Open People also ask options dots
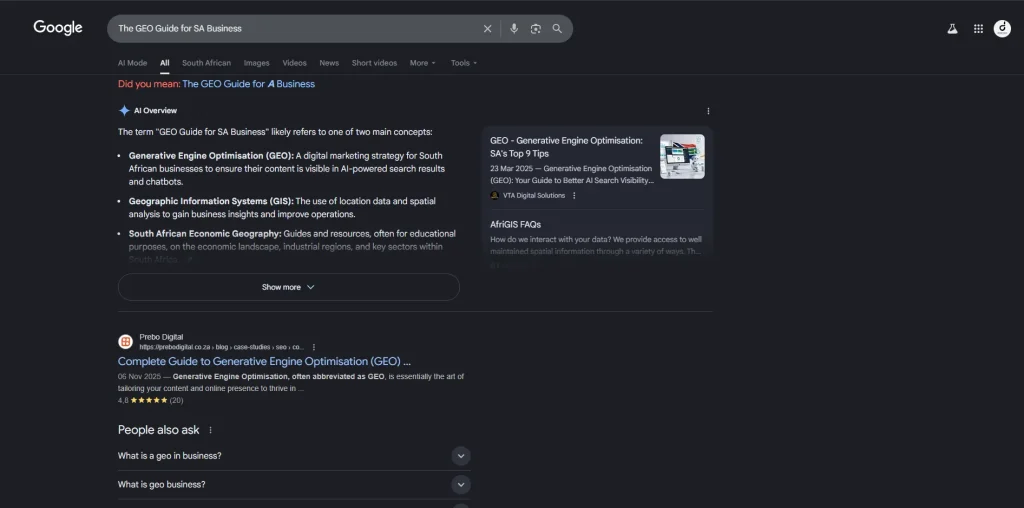 [x=210, y=430]
